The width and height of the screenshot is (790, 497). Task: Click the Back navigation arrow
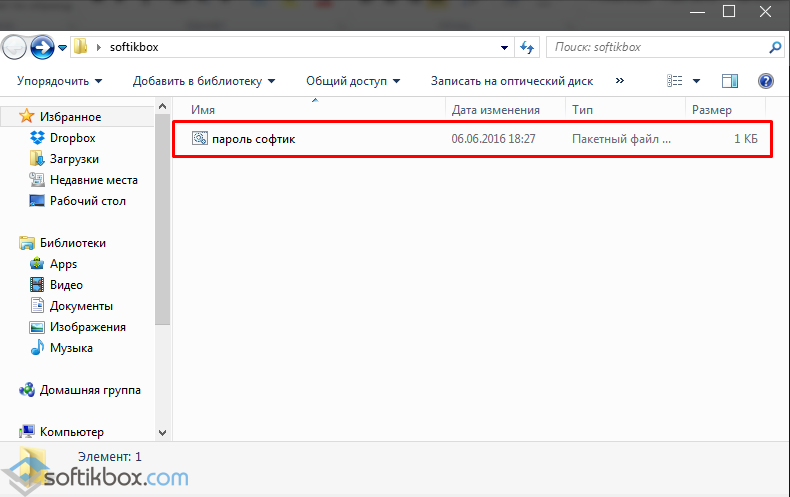pyautogui.click(x=14, y=46)
